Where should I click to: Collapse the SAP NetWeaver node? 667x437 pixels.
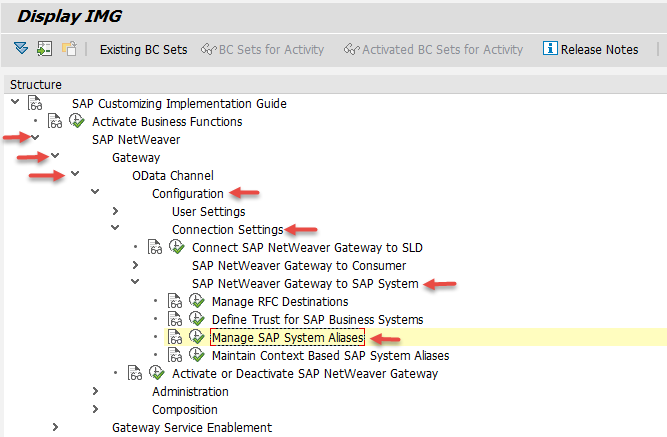(35, 140)
